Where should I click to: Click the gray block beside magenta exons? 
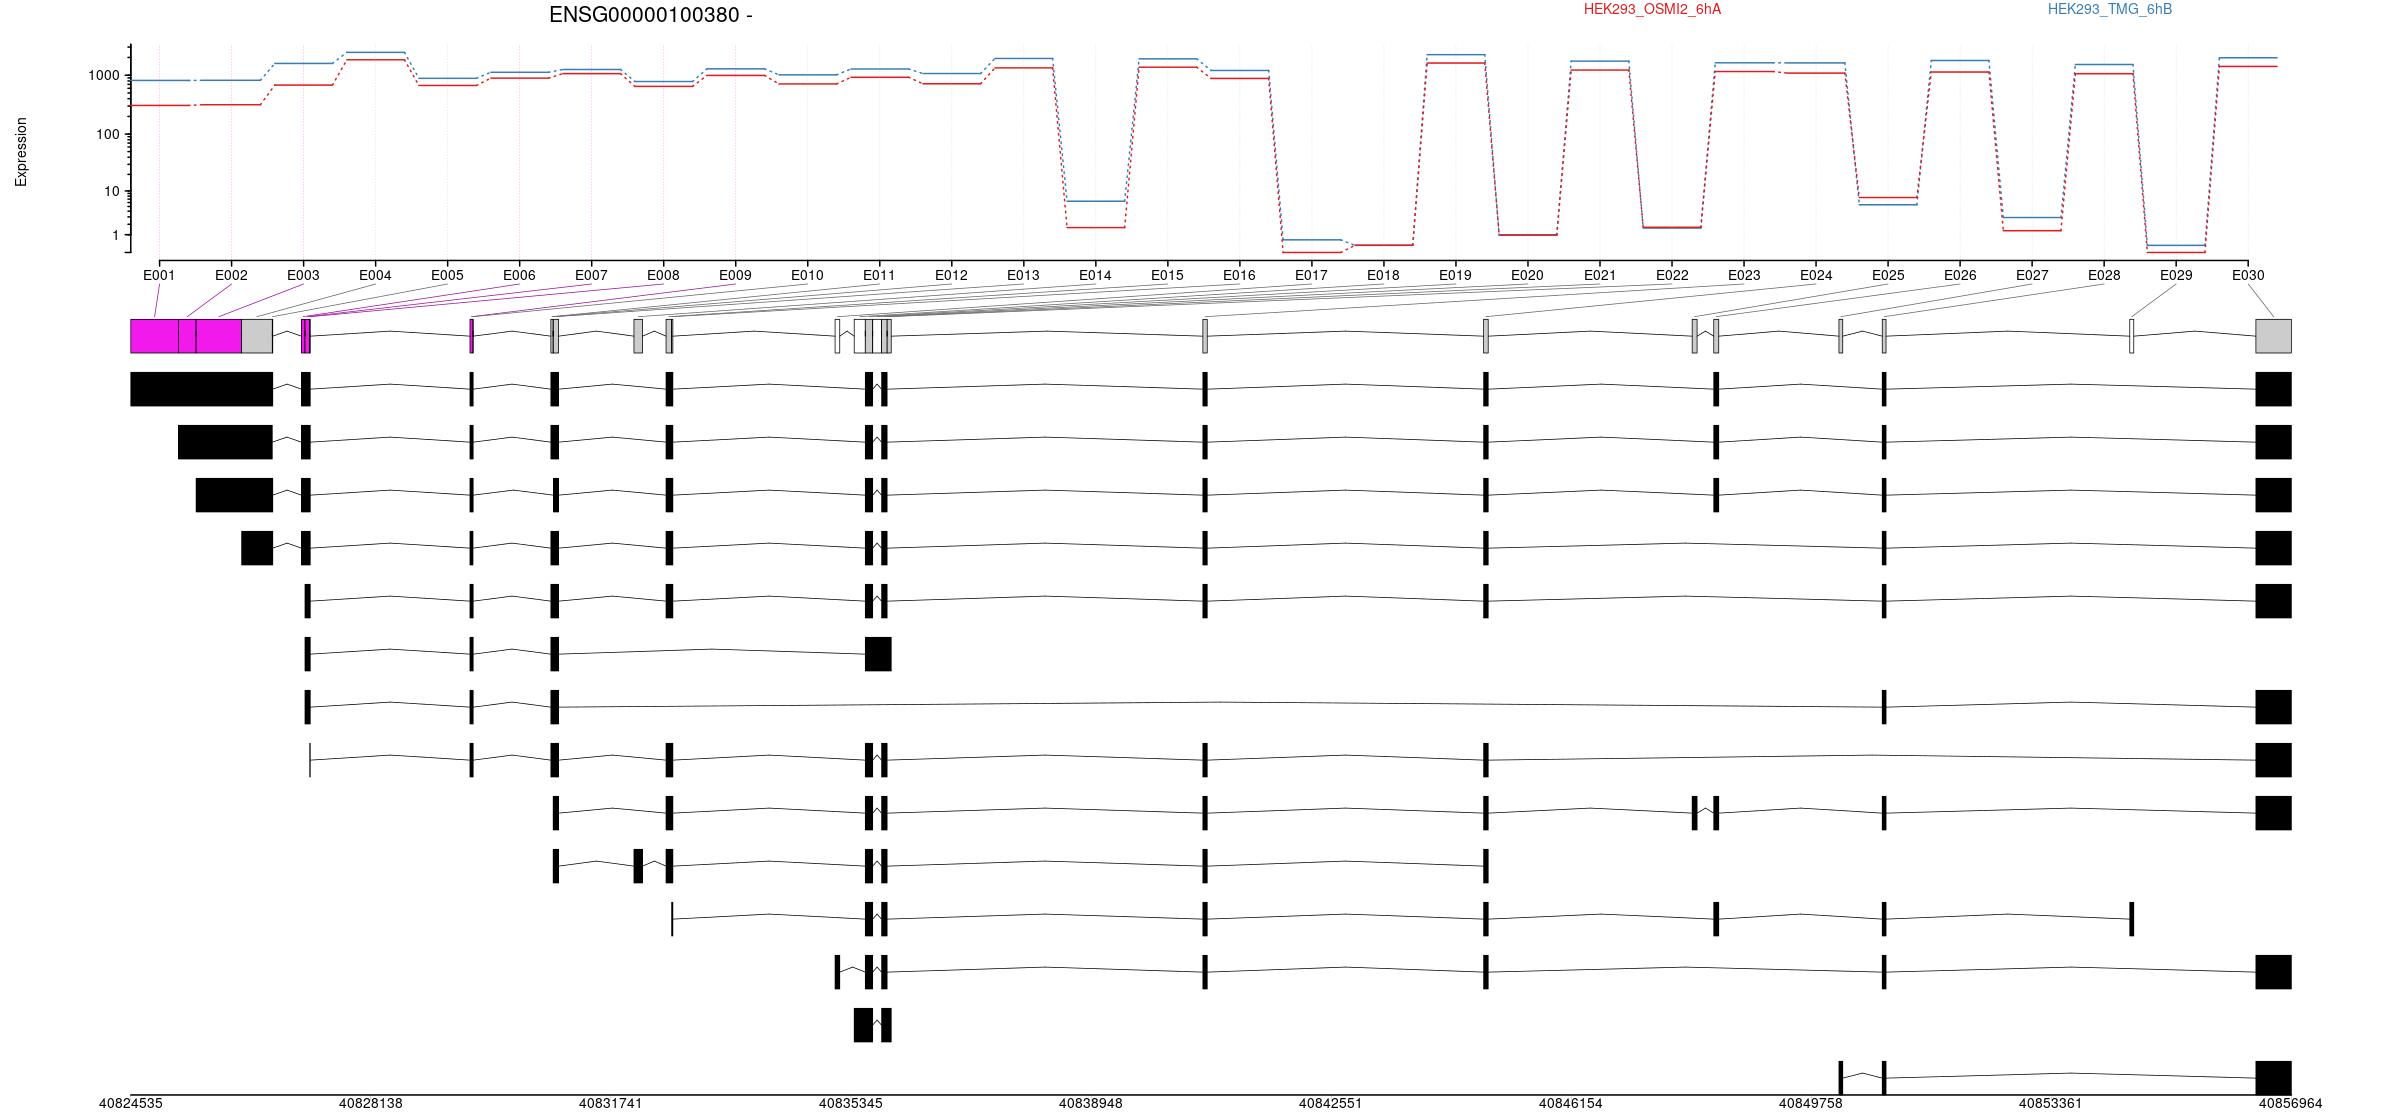(257, 336)
